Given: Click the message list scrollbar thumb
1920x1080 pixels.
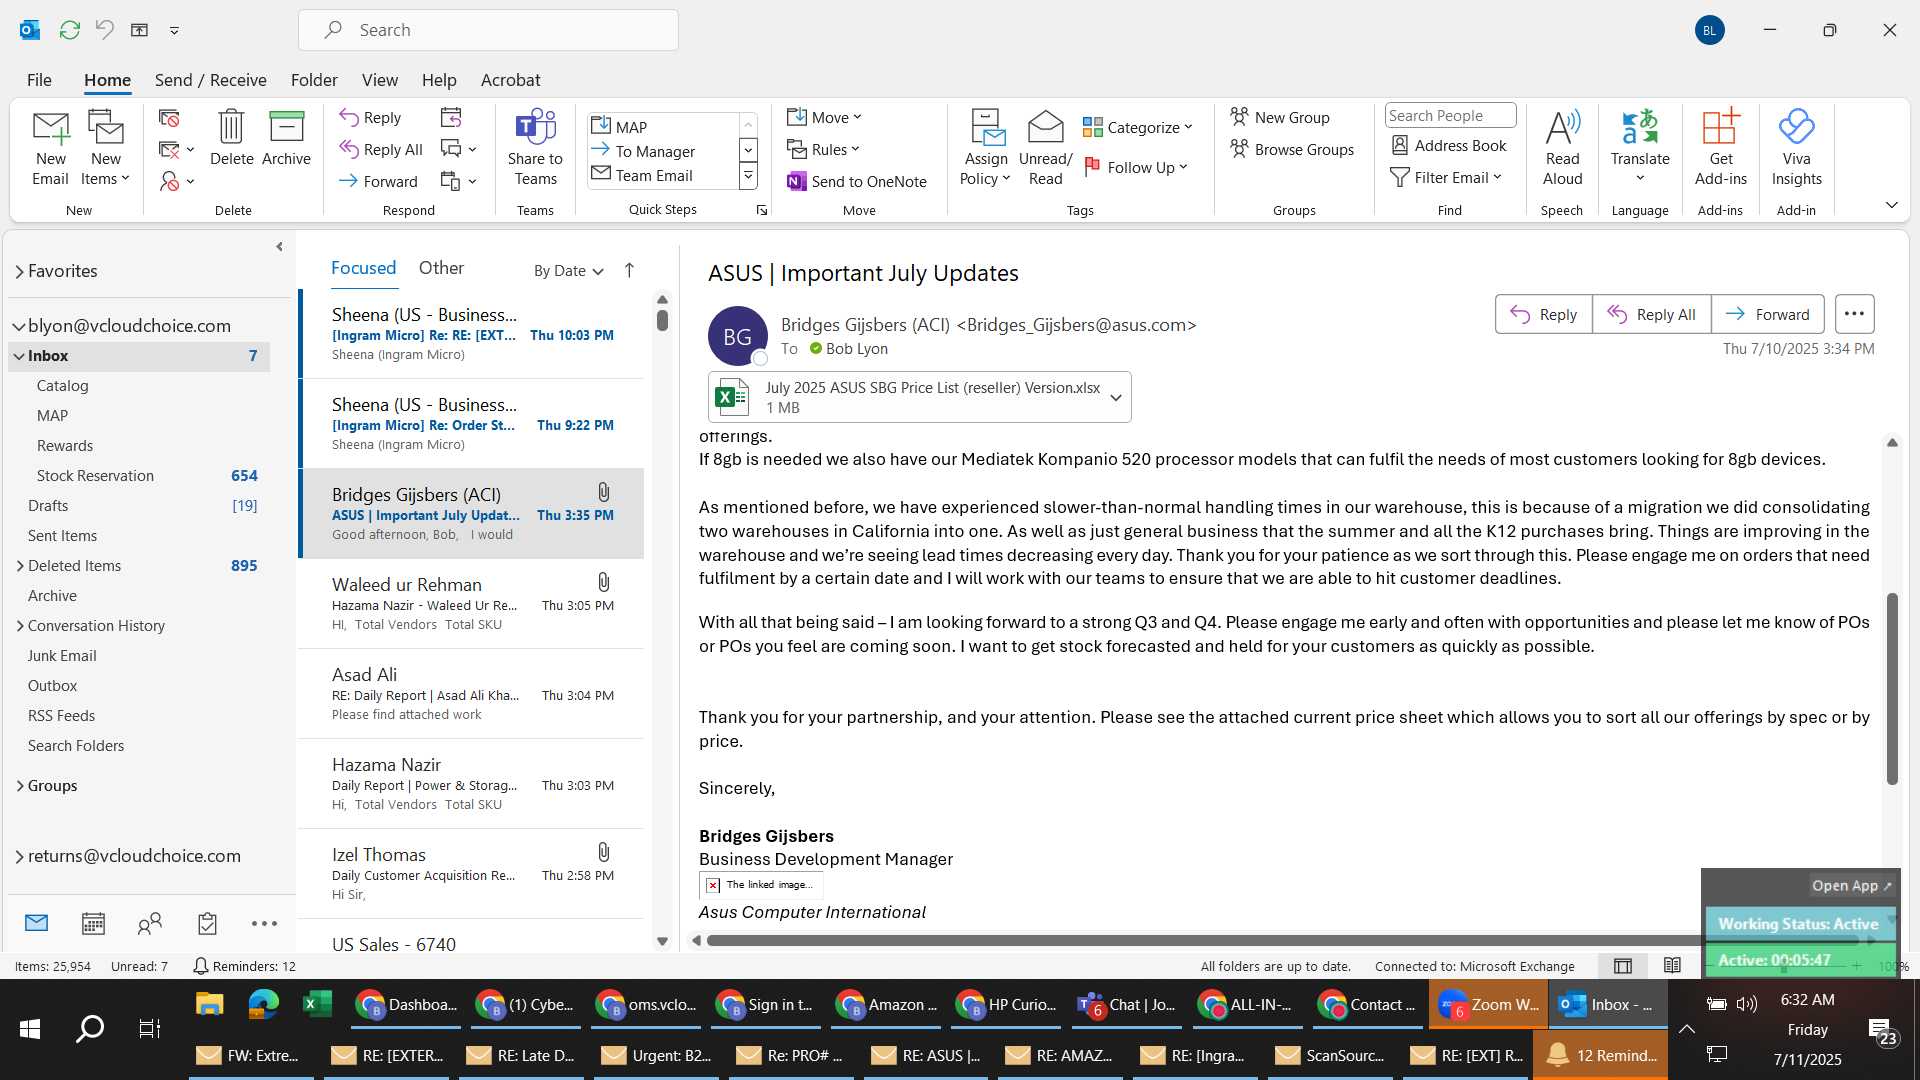Looking at the screenshot, I should tap(662, 320).
